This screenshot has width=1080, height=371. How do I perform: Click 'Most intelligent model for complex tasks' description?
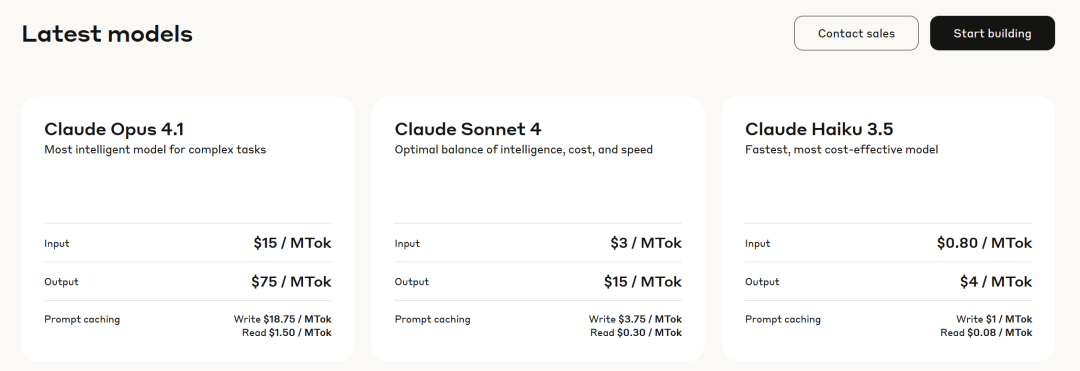click(155, 149)
